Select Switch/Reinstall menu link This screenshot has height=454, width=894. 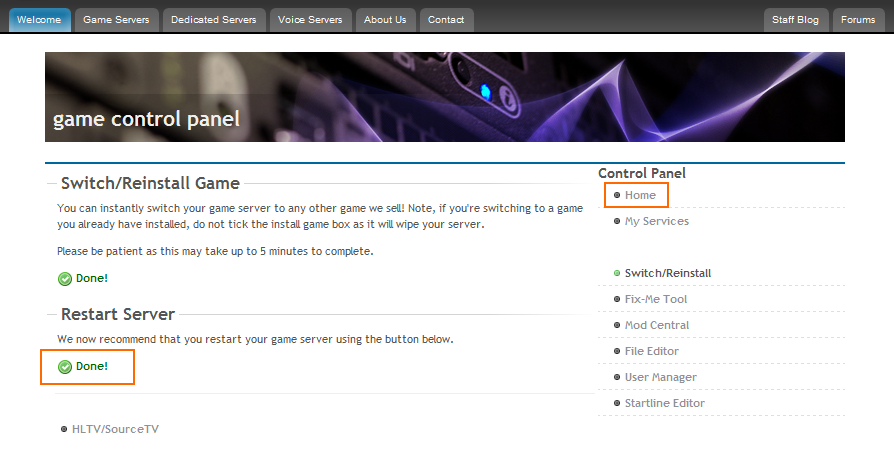pos(668,273)
